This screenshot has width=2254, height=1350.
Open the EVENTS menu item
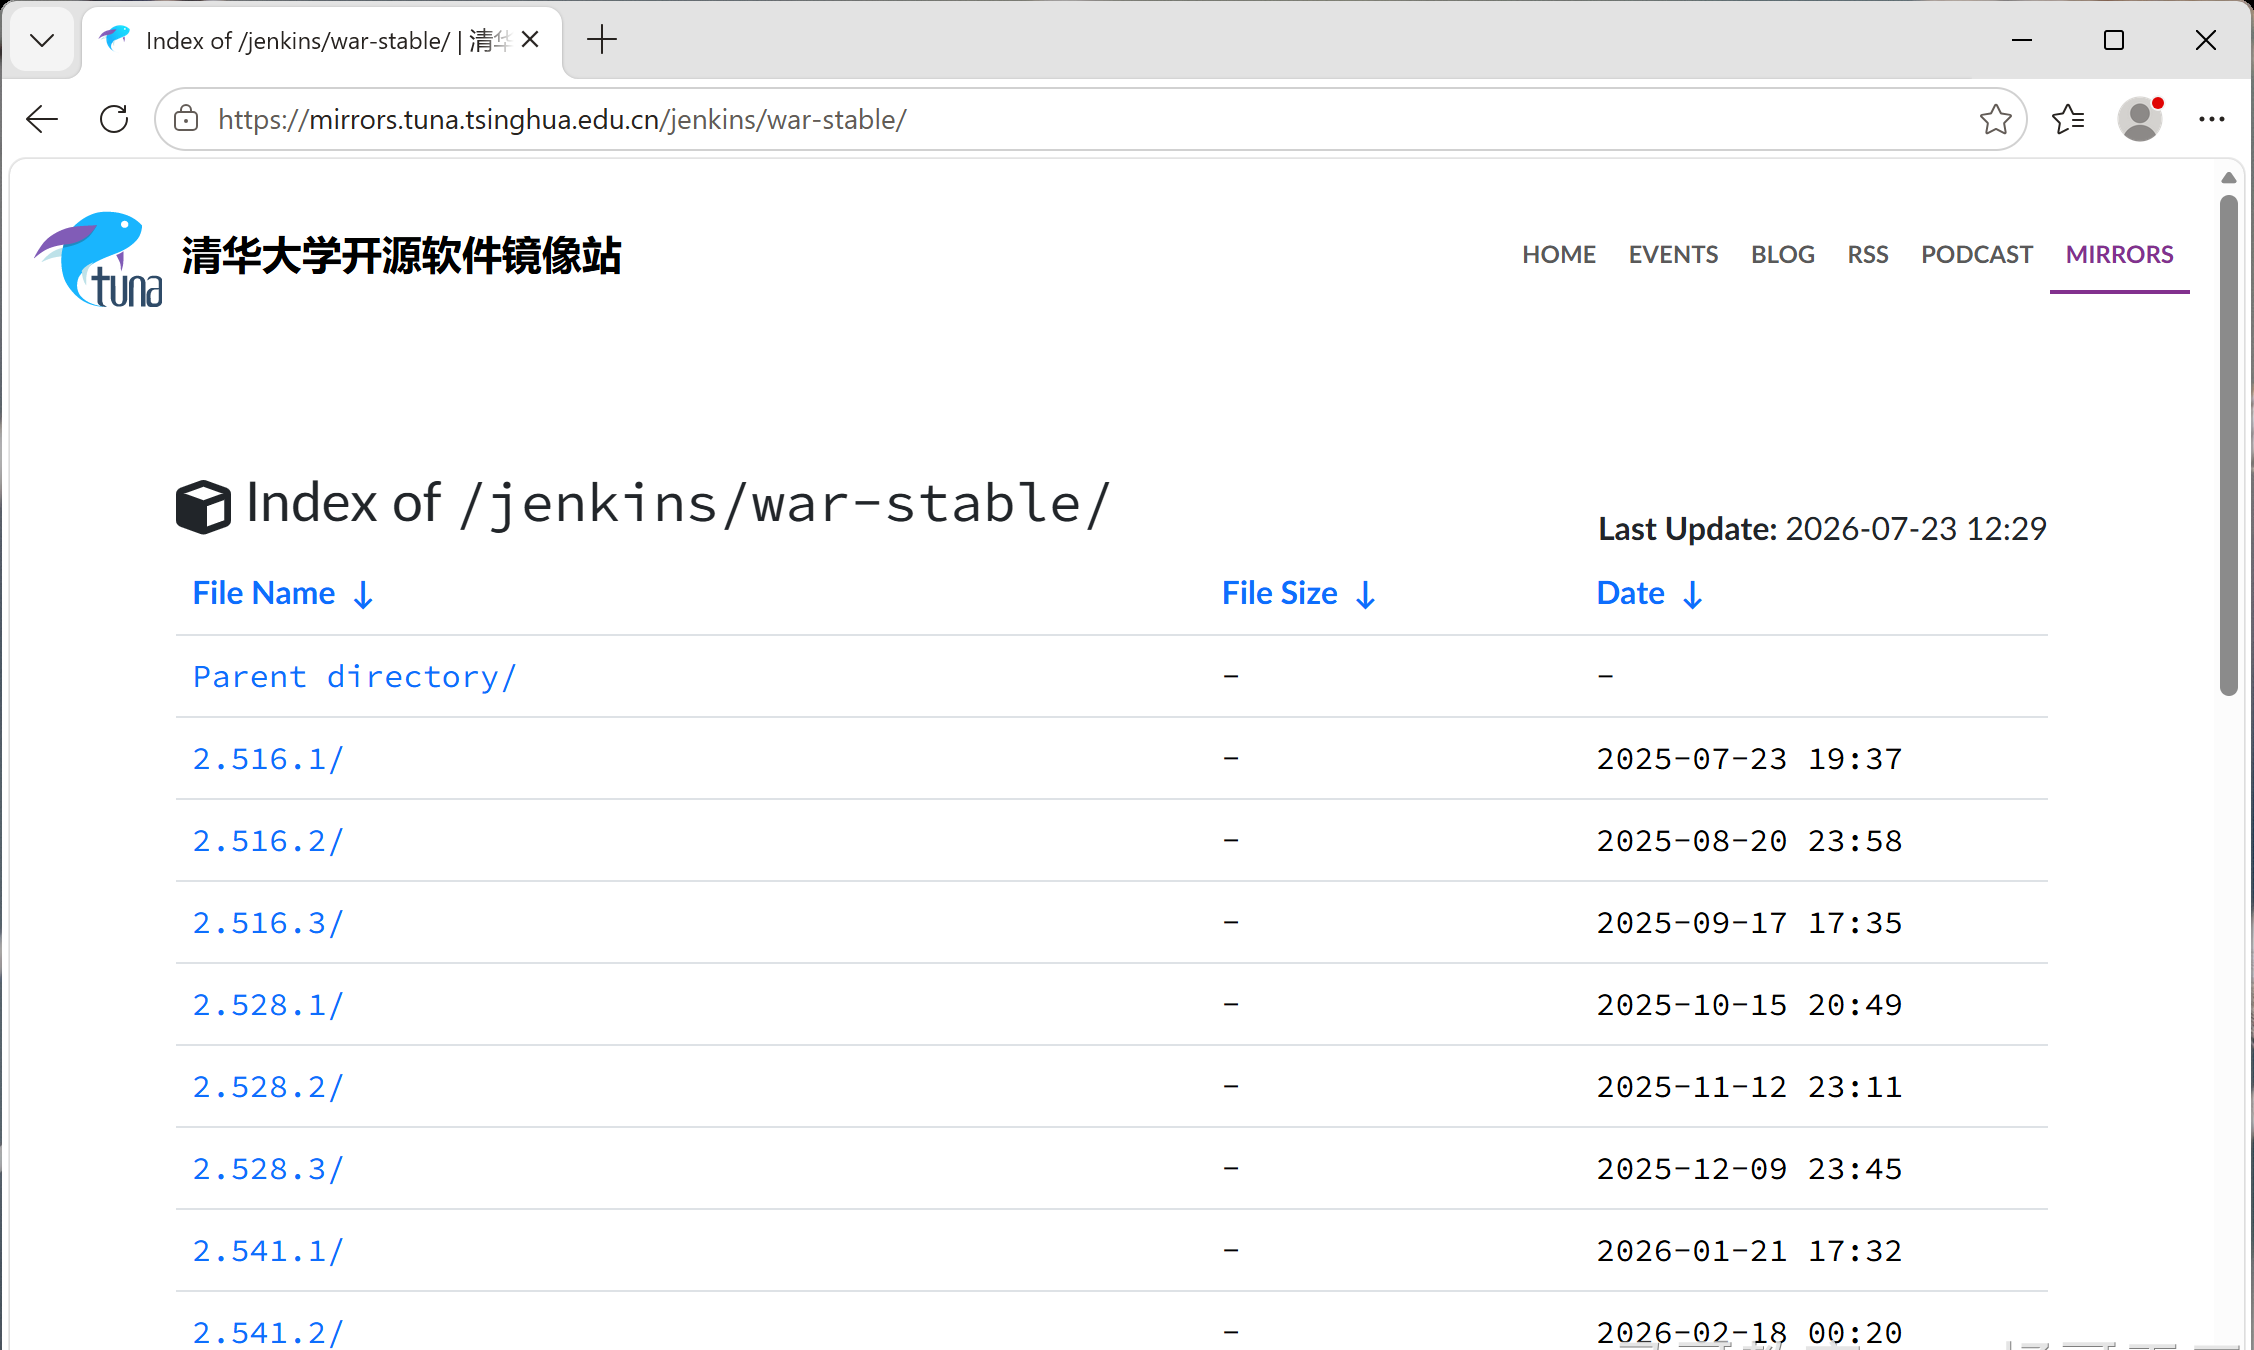[1673, 254]
